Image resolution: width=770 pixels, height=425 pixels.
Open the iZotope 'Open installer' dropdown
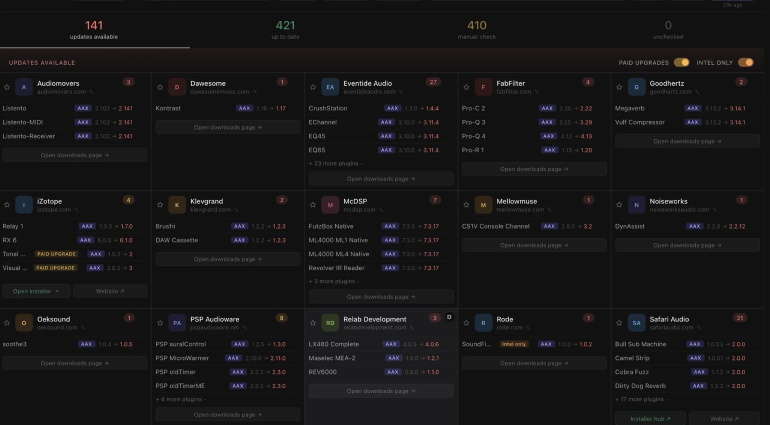[36, 291]
